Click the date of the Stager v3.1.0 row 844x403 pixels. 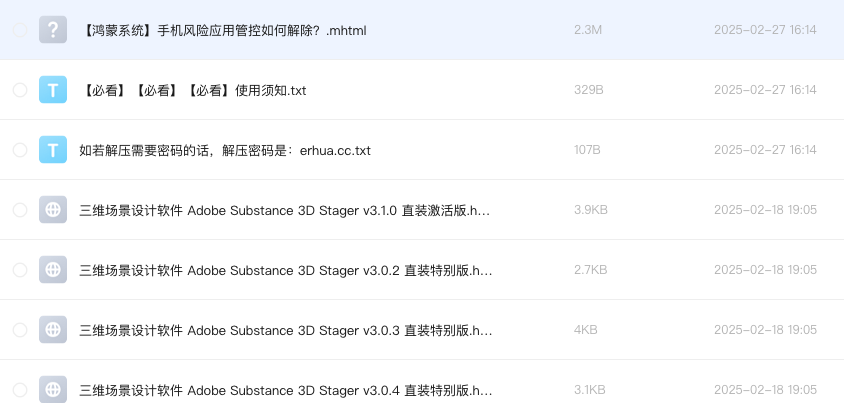point(765,210)
